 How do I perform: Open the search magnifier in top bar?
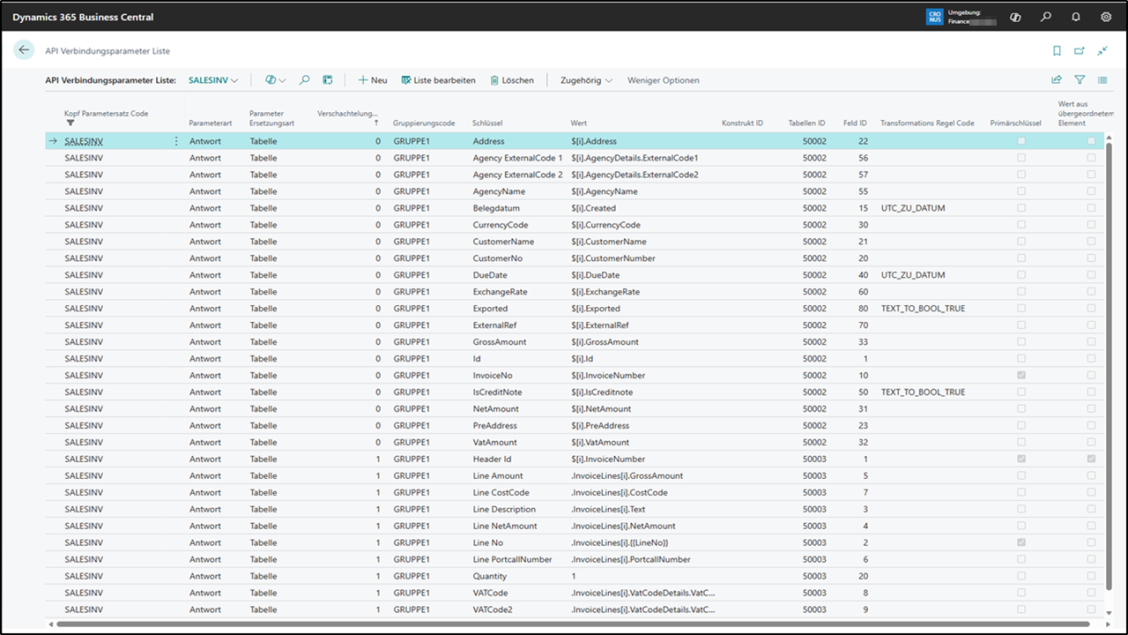tap(1045, 17)
